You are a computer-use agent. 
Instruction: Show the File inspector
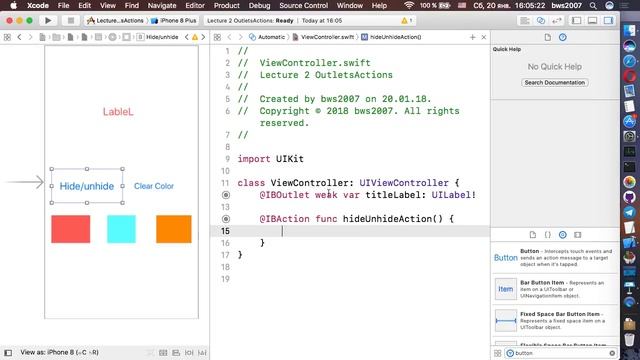pyautogui.click(x=547, y=37)
